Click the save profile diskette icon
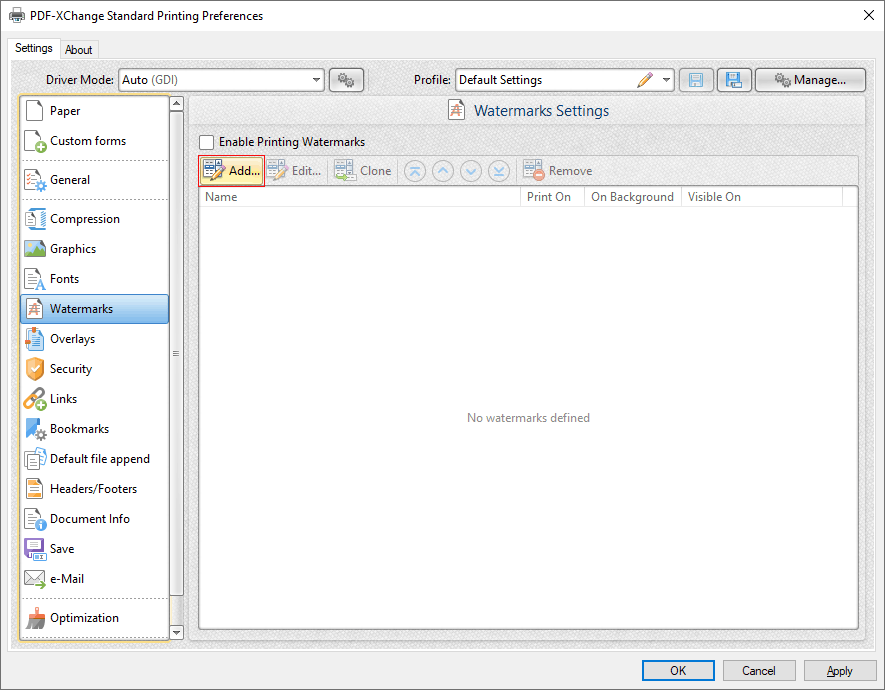 [x=696, y=79]
